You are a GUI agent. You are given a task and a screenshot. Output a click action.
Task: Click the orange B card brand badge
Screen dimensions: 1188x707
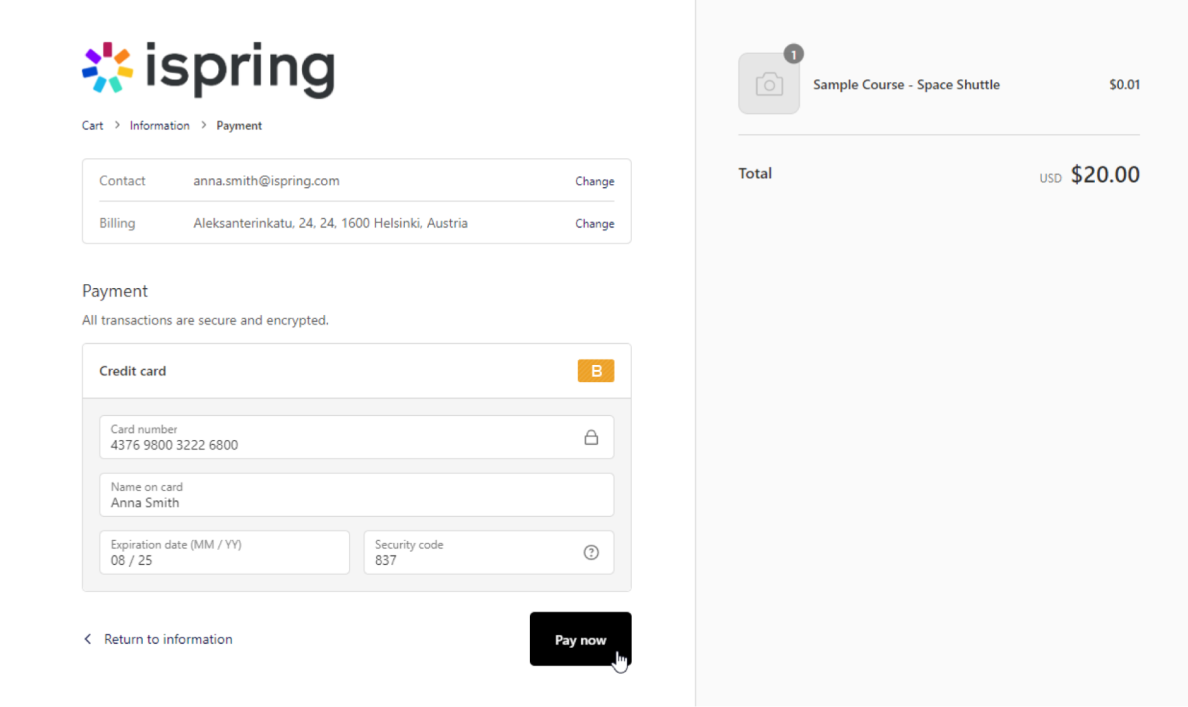point(596,370)
